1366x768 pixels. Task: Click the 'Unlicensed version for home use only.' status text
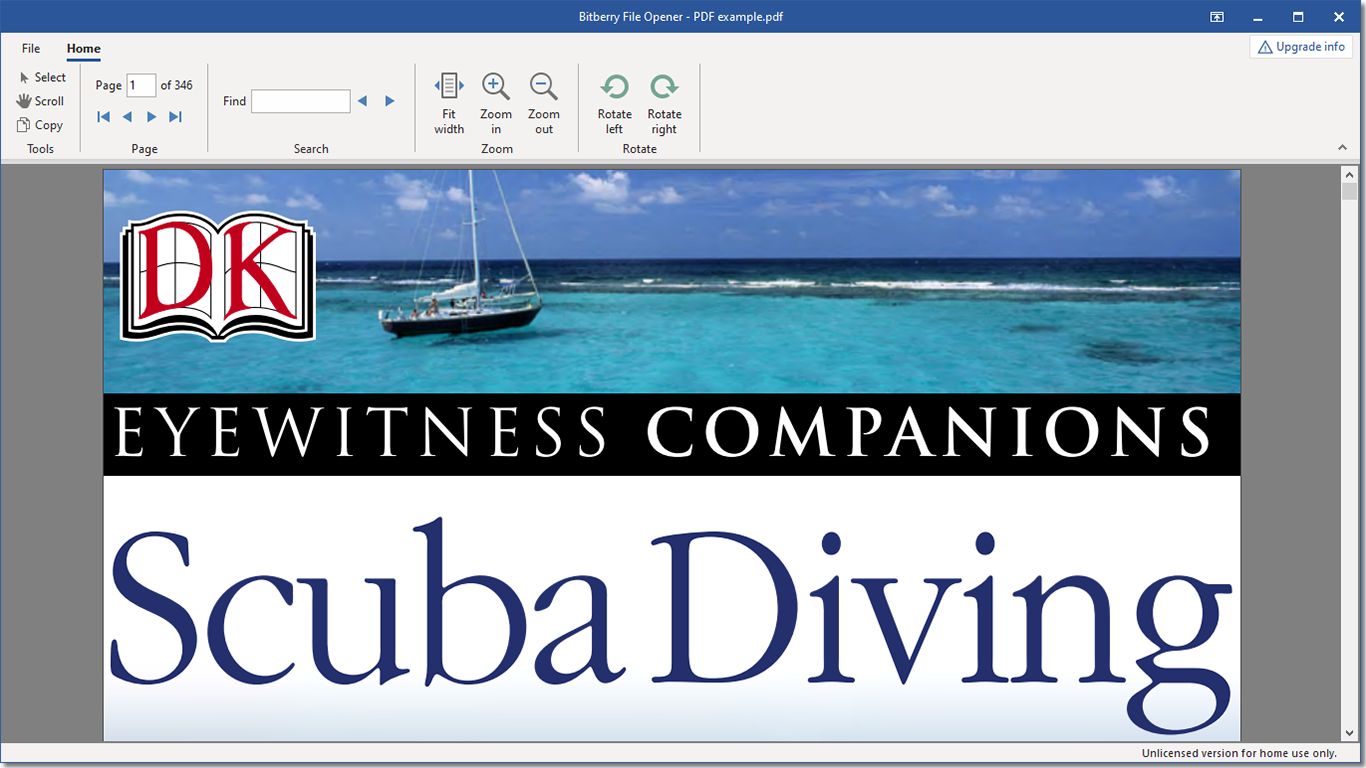(x=1239, y=753)
